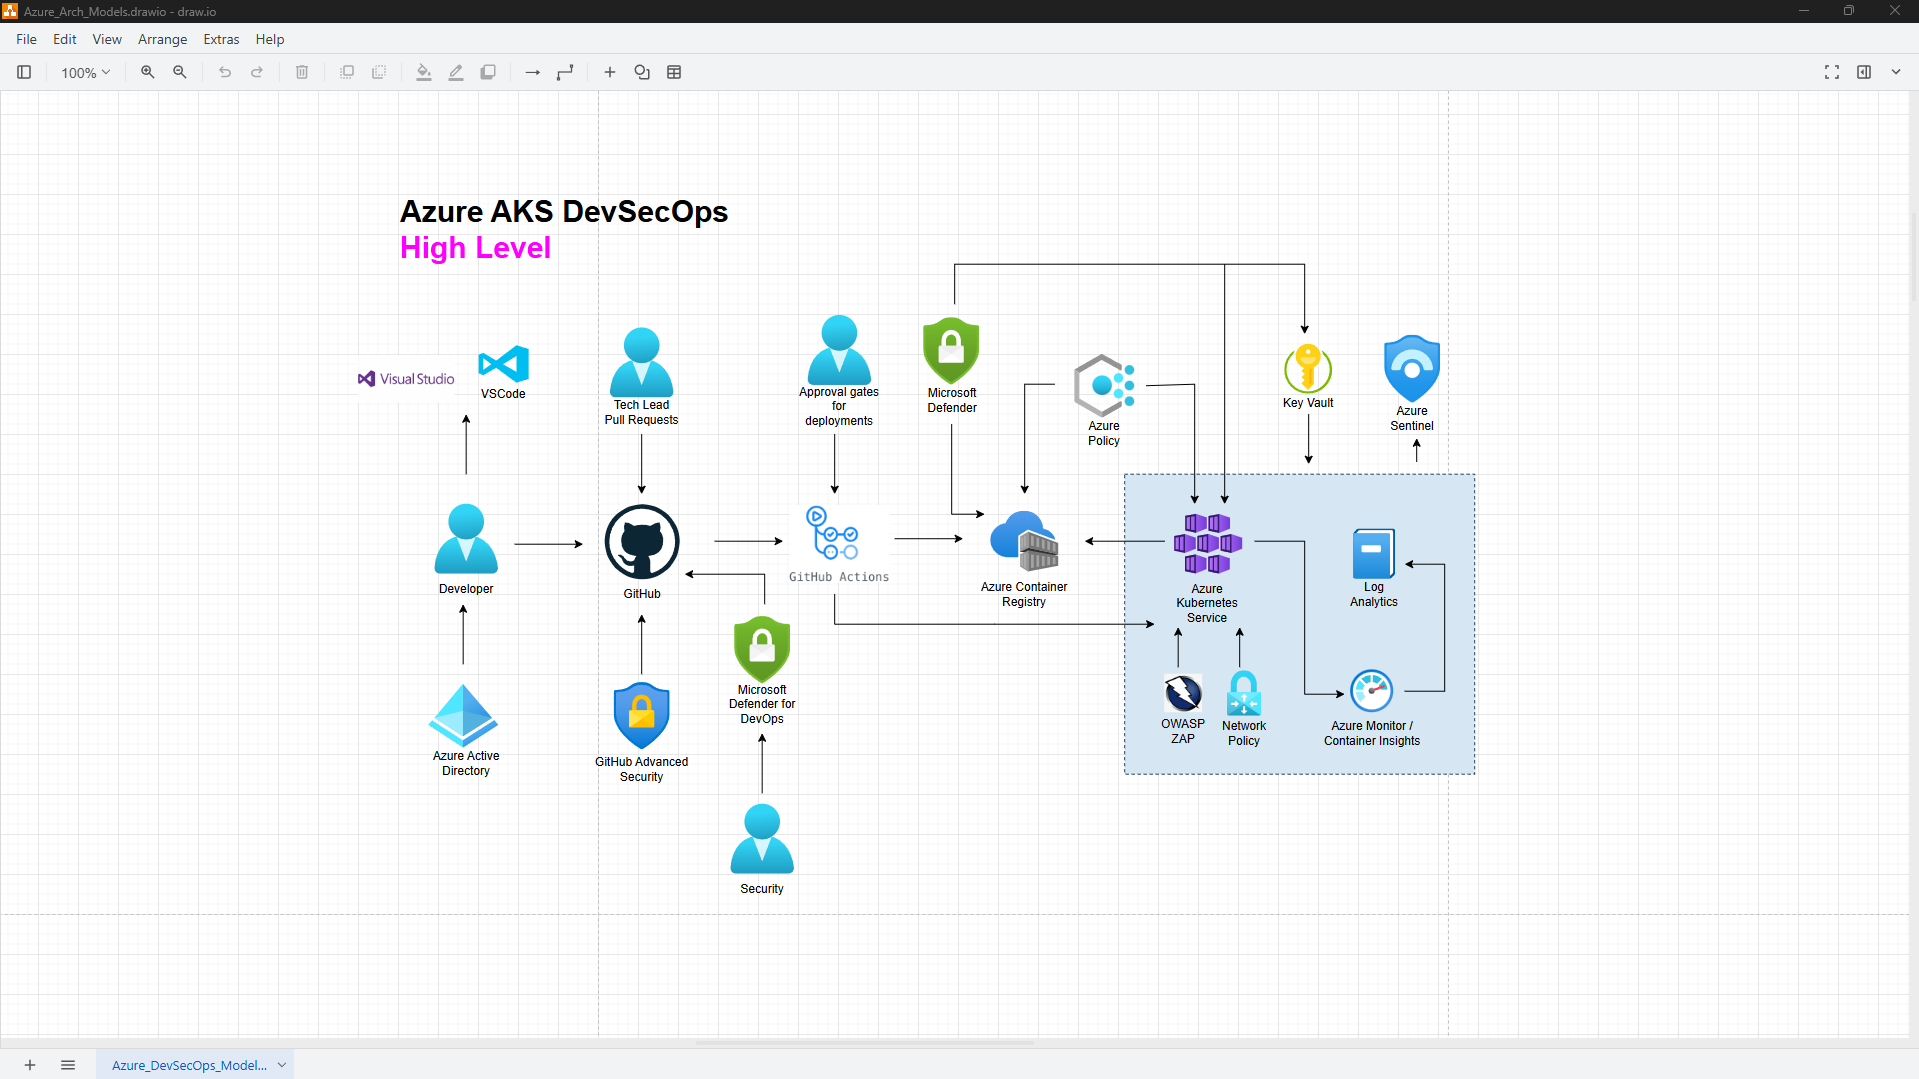Image resolution: width=1919 pixels, height=1079 pixels.
Task: Click the Shapes insert icon
Action: tap(642, 72)
